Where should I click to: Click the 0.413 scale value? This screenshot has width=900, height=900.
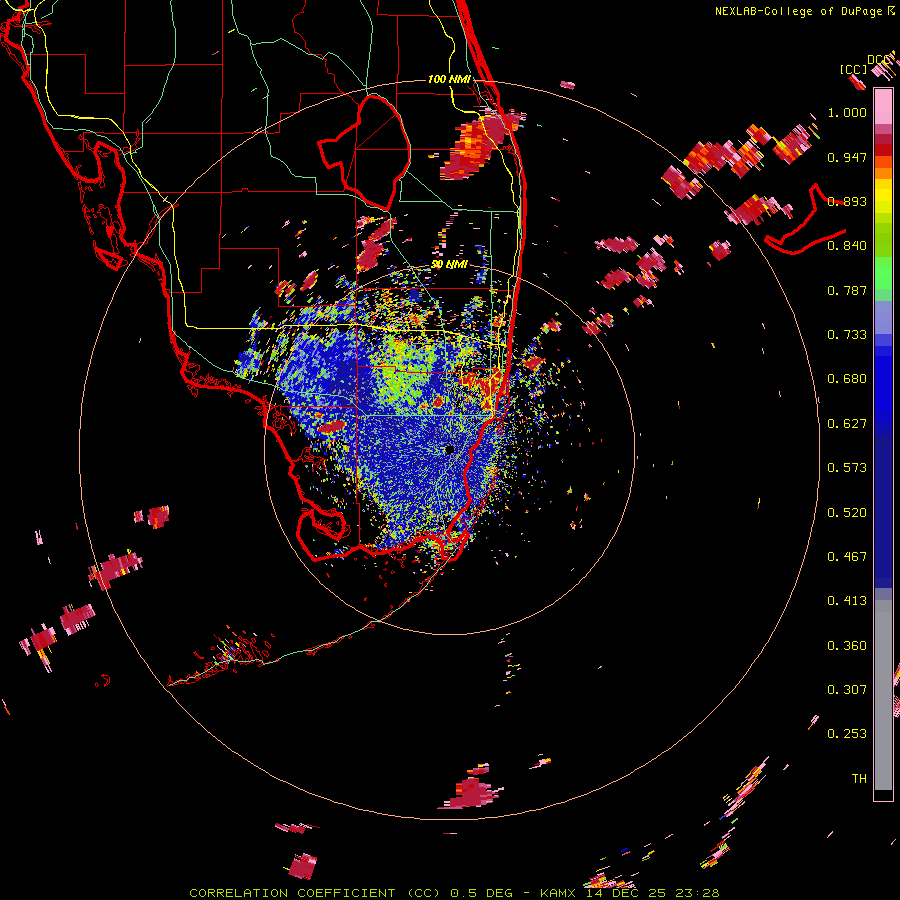pos(847,601)
